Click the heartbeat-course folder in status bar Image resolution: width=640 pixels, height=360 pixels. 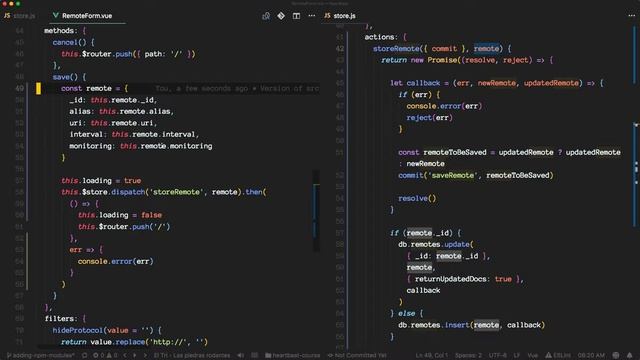[x=293, y=356]
